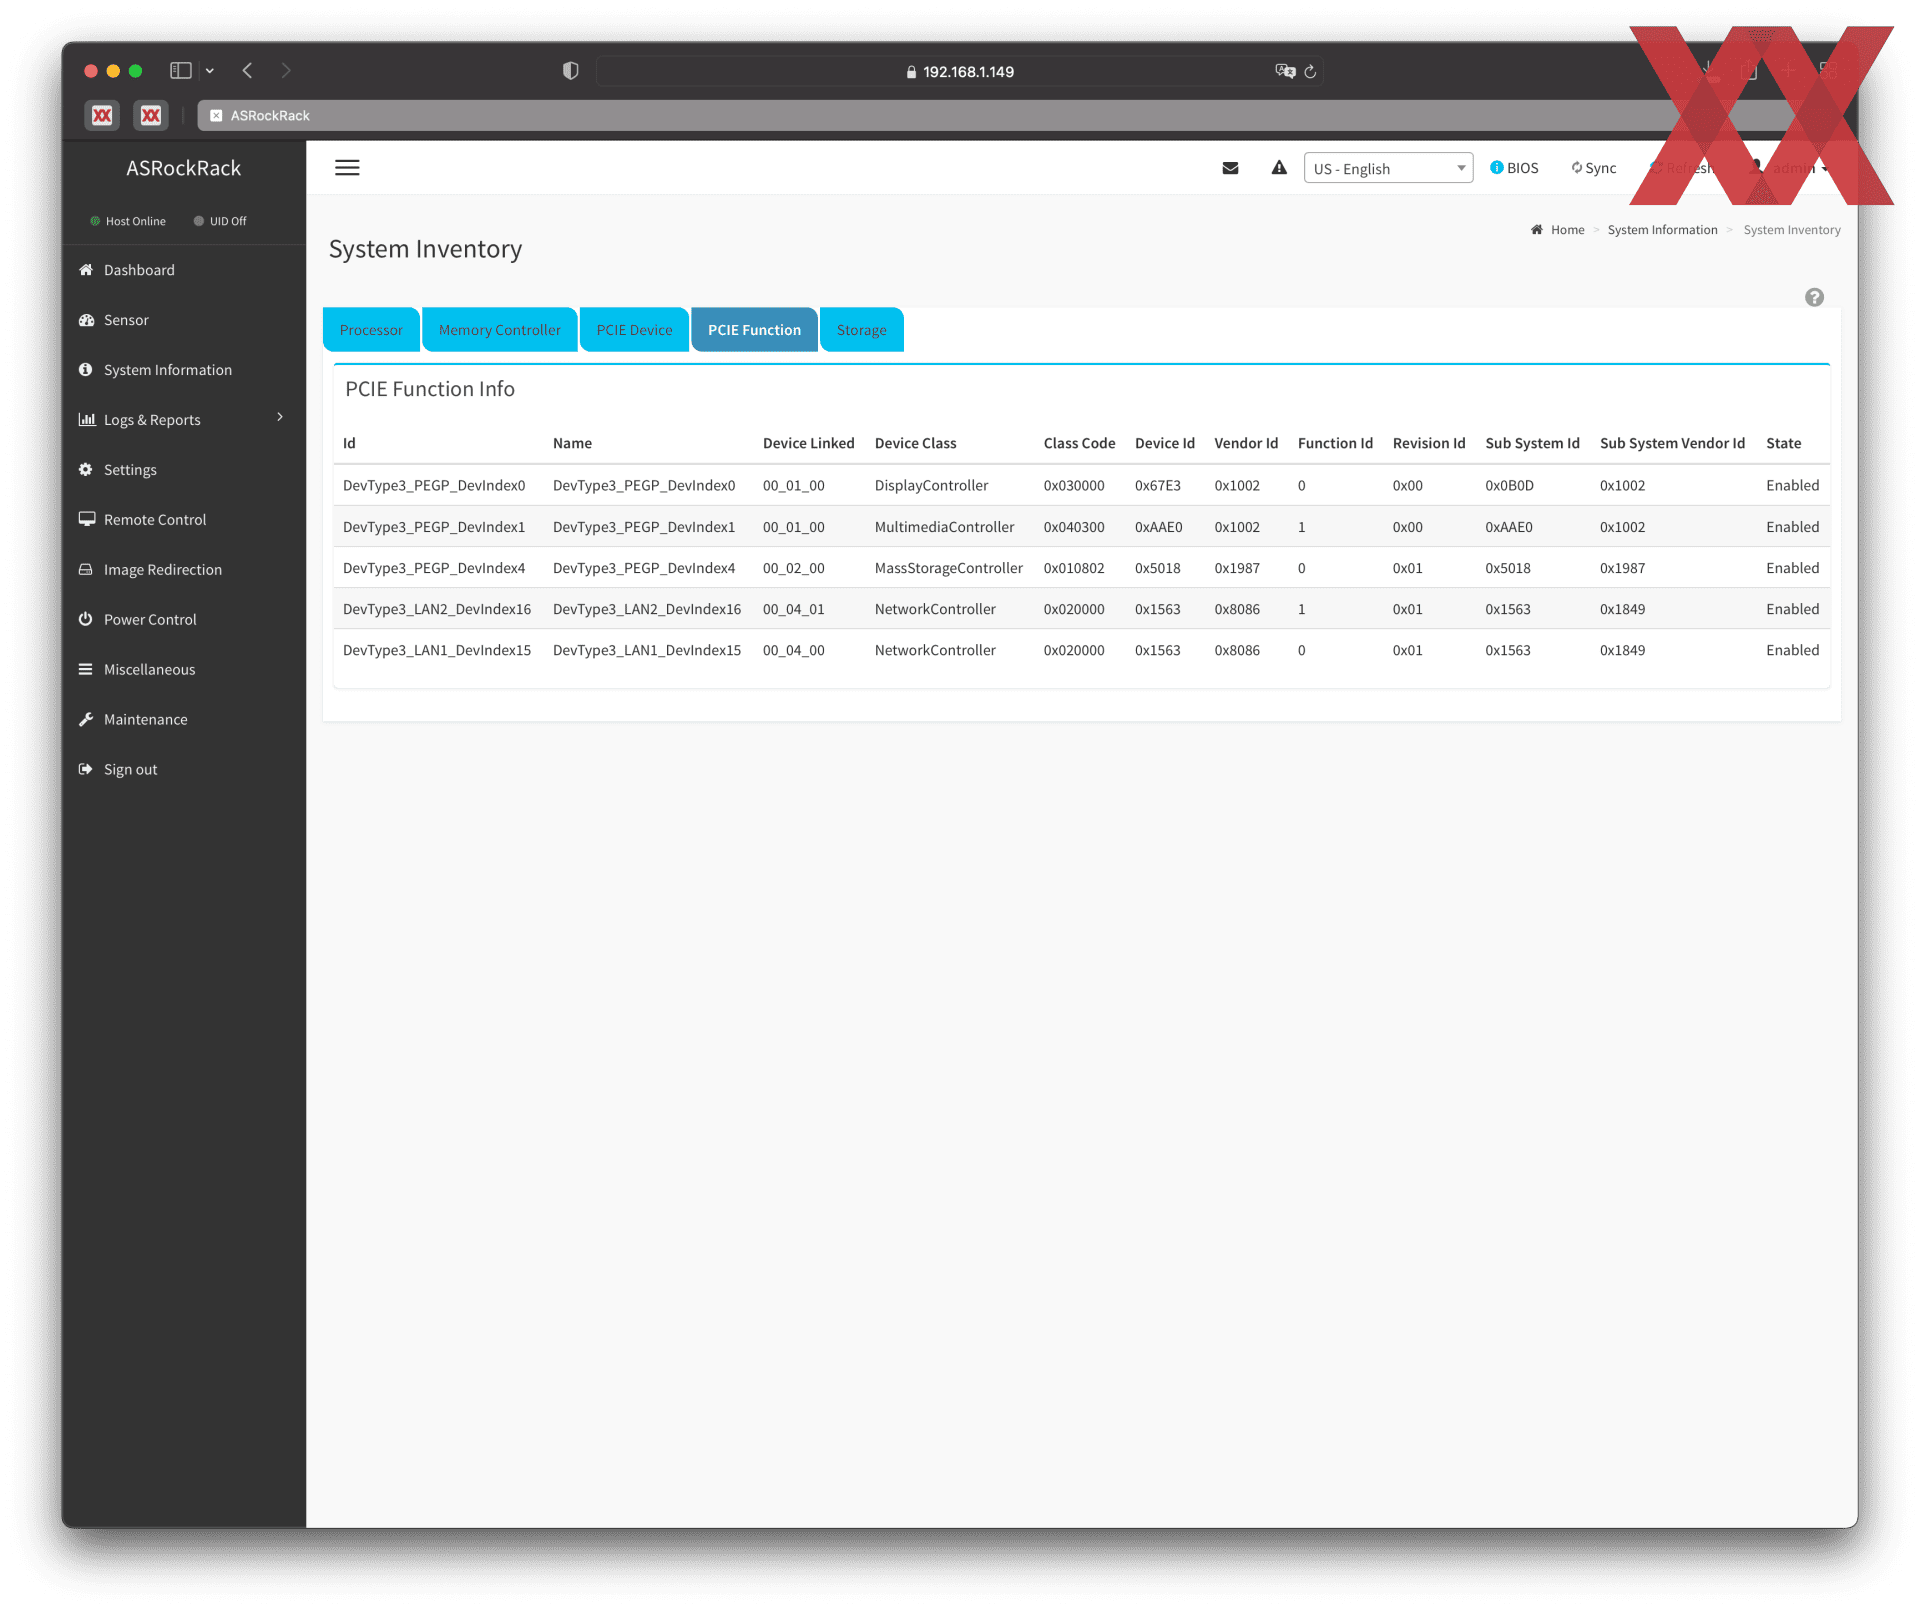
Task: Click the Remote Control monitor icon
Action: (x=86, y=519)
